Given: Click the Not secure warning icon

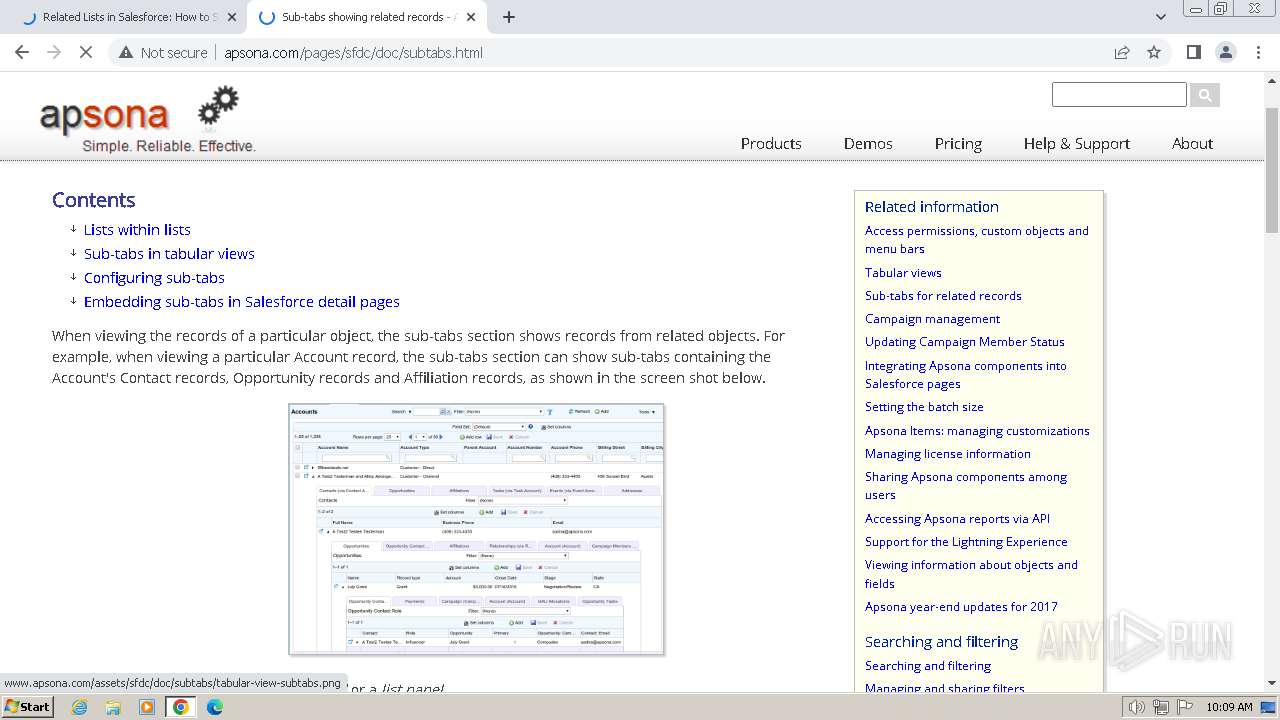Looking at the screenshot, I should (x=126, y=52).
